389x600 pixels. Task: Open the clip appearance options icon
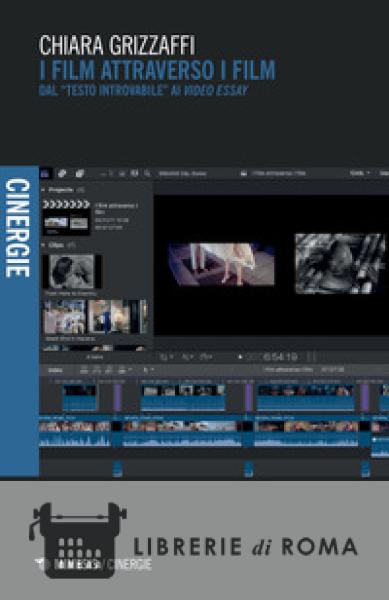click(x=134, y=173)
